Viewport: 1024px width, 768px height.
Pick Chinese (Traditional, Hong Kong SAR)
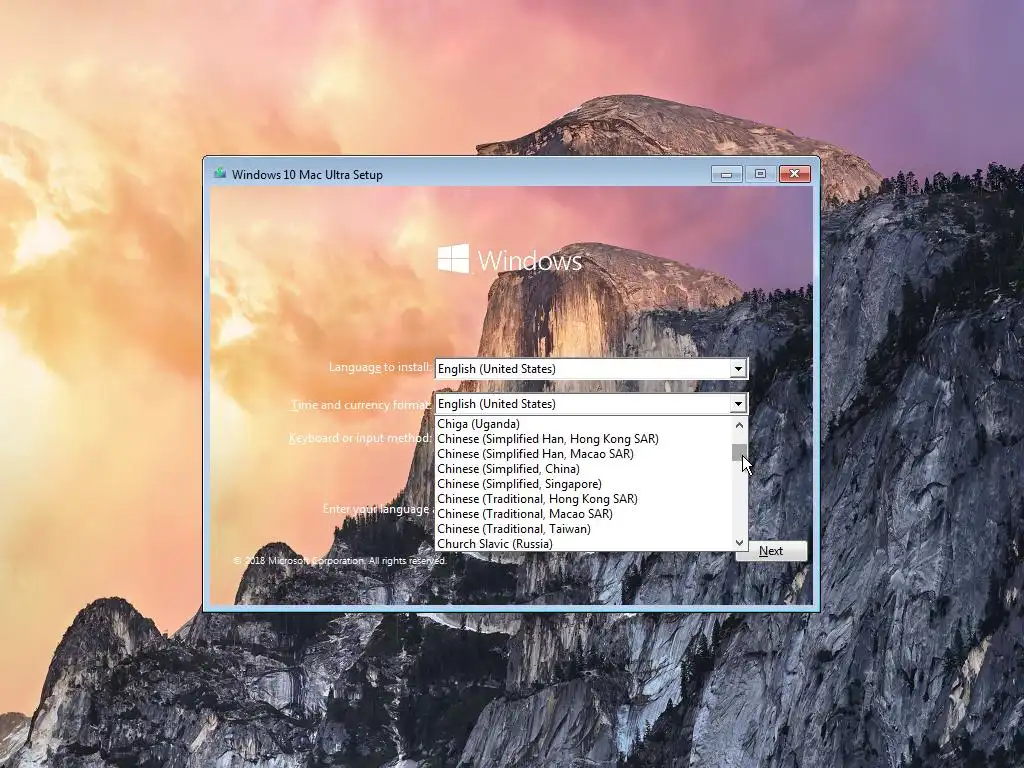click(583, 499)
